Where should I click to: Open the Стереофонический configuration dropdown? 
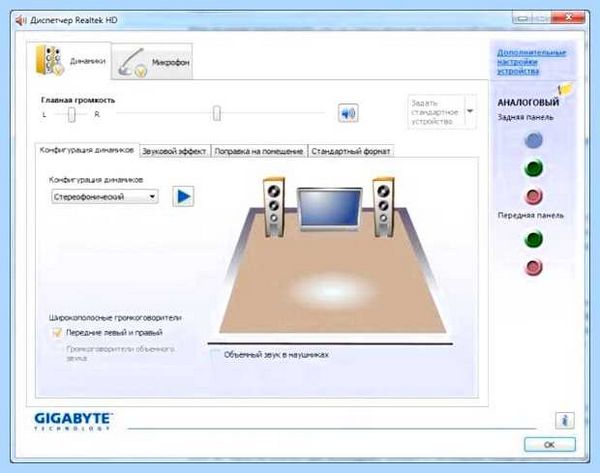point(104,197)
